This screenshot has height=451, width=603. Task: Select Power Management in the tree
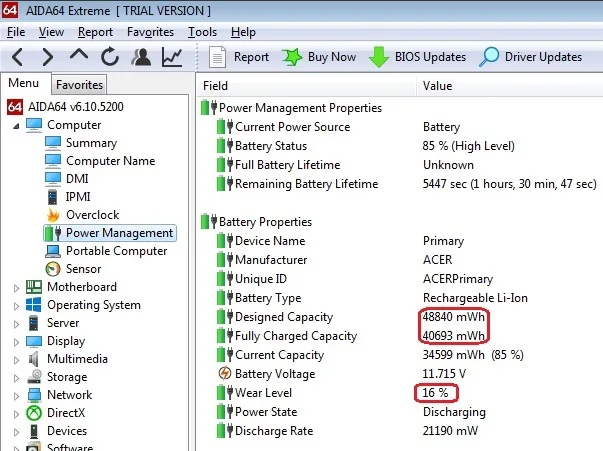120,233
